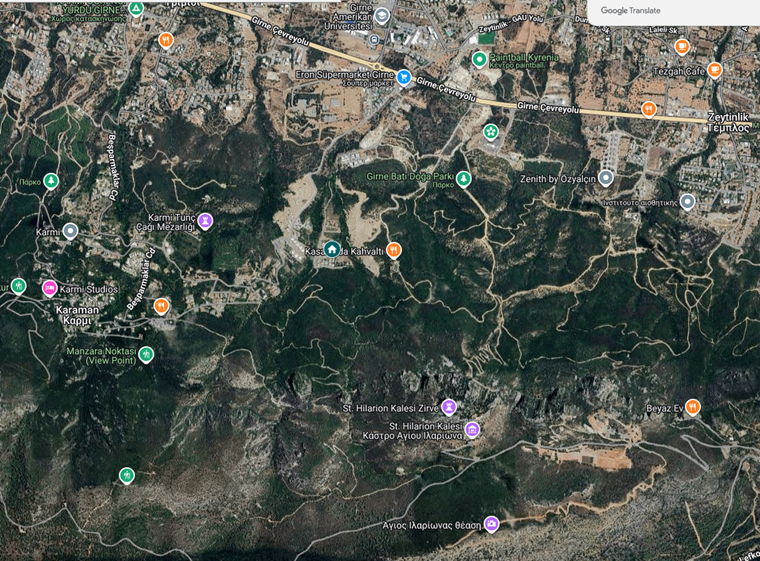Click the Karmi Tunç Çağı Mezarlığı purple pin

coord(206,221)
